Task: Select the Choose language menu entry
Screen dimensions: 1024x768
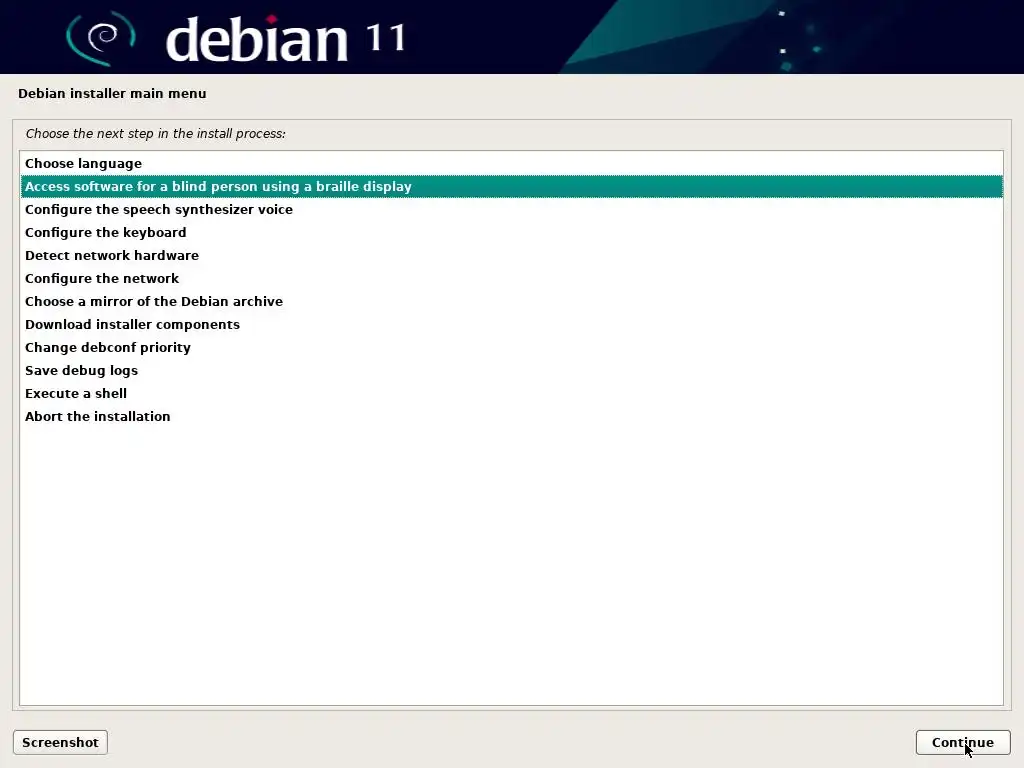Action: (x=511, y=163)
